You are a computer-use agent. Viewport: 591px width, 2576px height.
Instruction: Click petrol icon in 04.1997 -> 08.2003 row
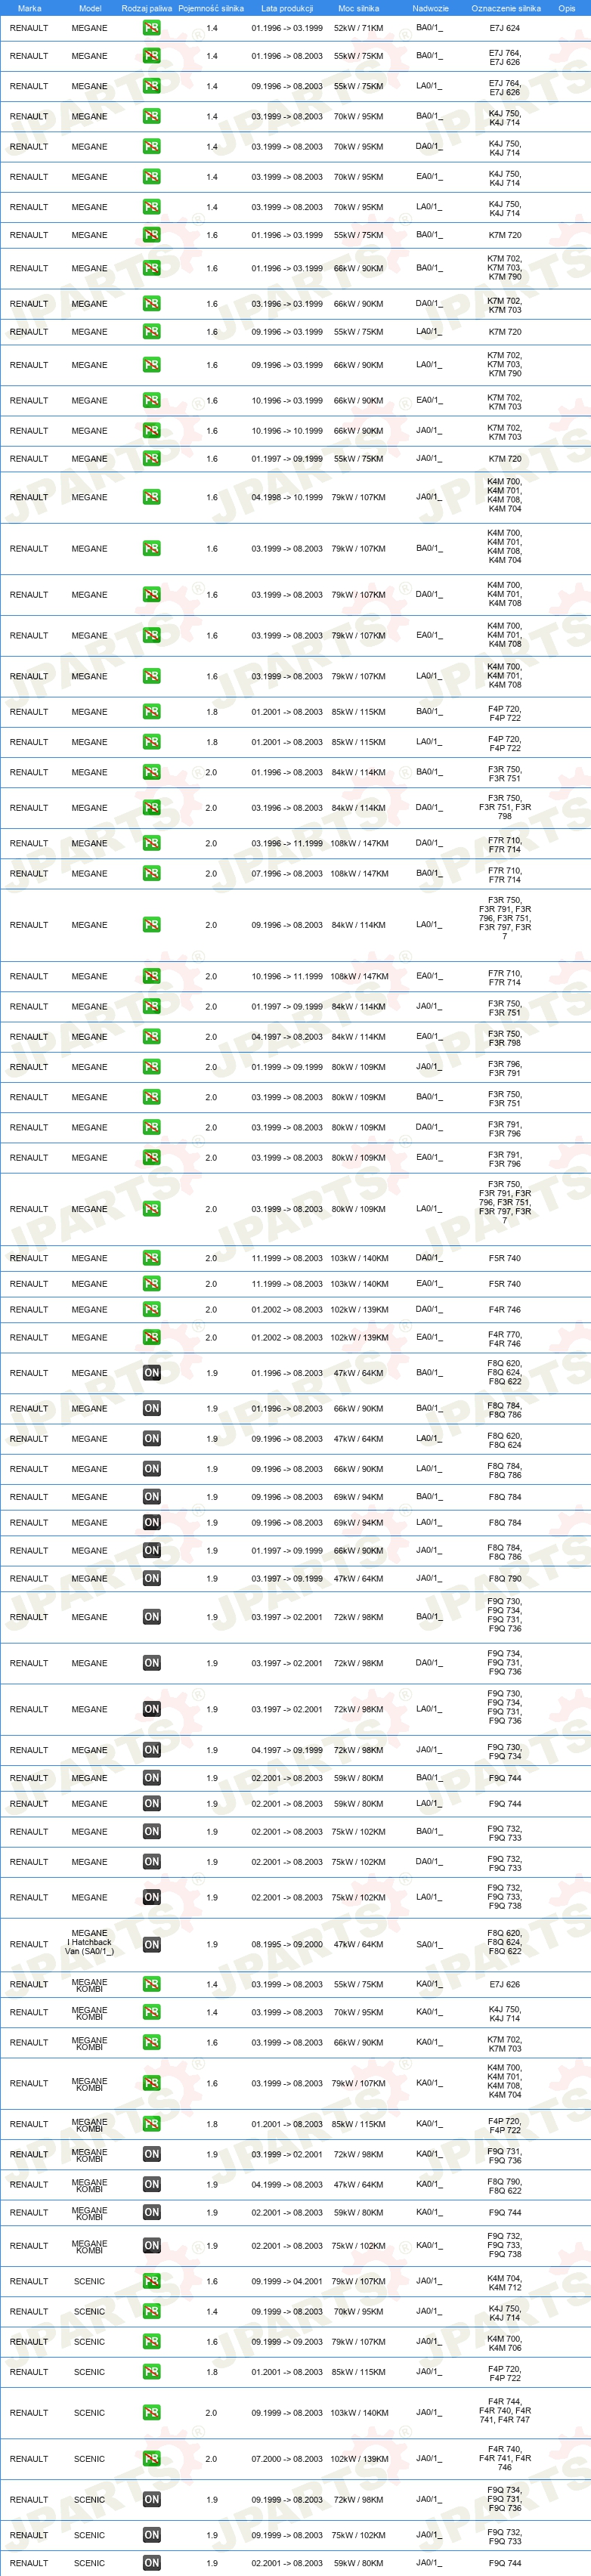click(x=151, y=1037)
